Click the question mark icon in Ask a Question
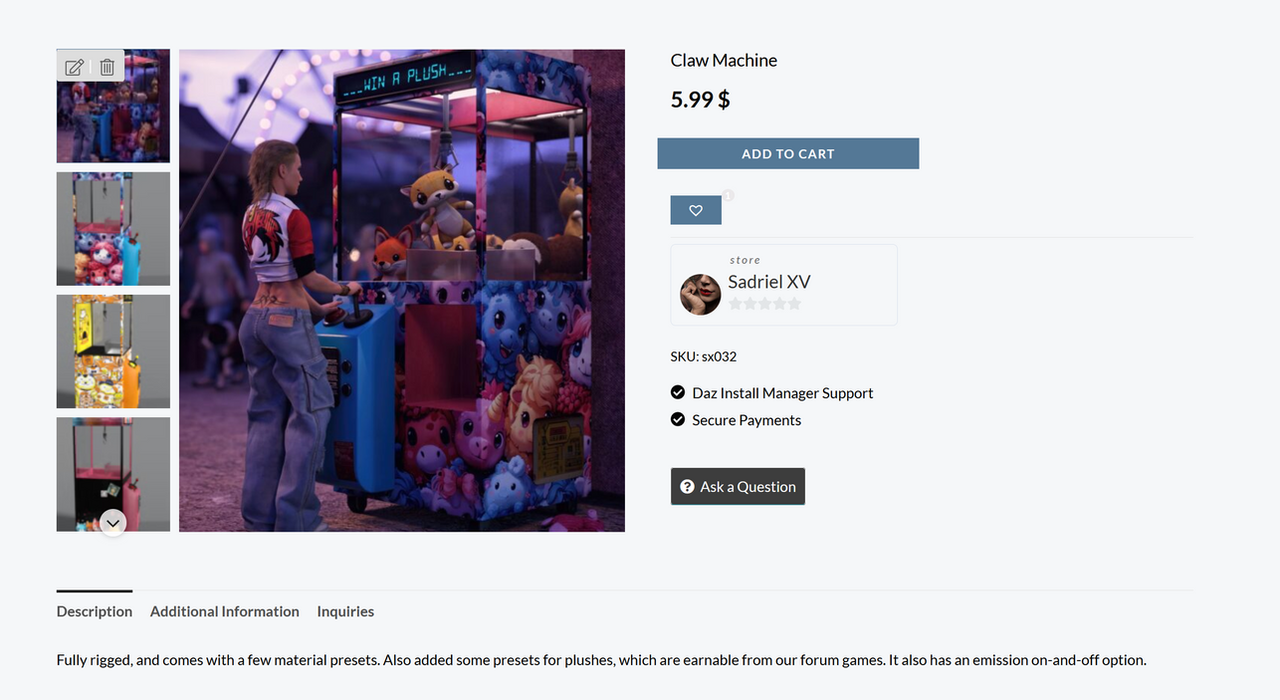The image size is (1280, 700). pos(687,487)
